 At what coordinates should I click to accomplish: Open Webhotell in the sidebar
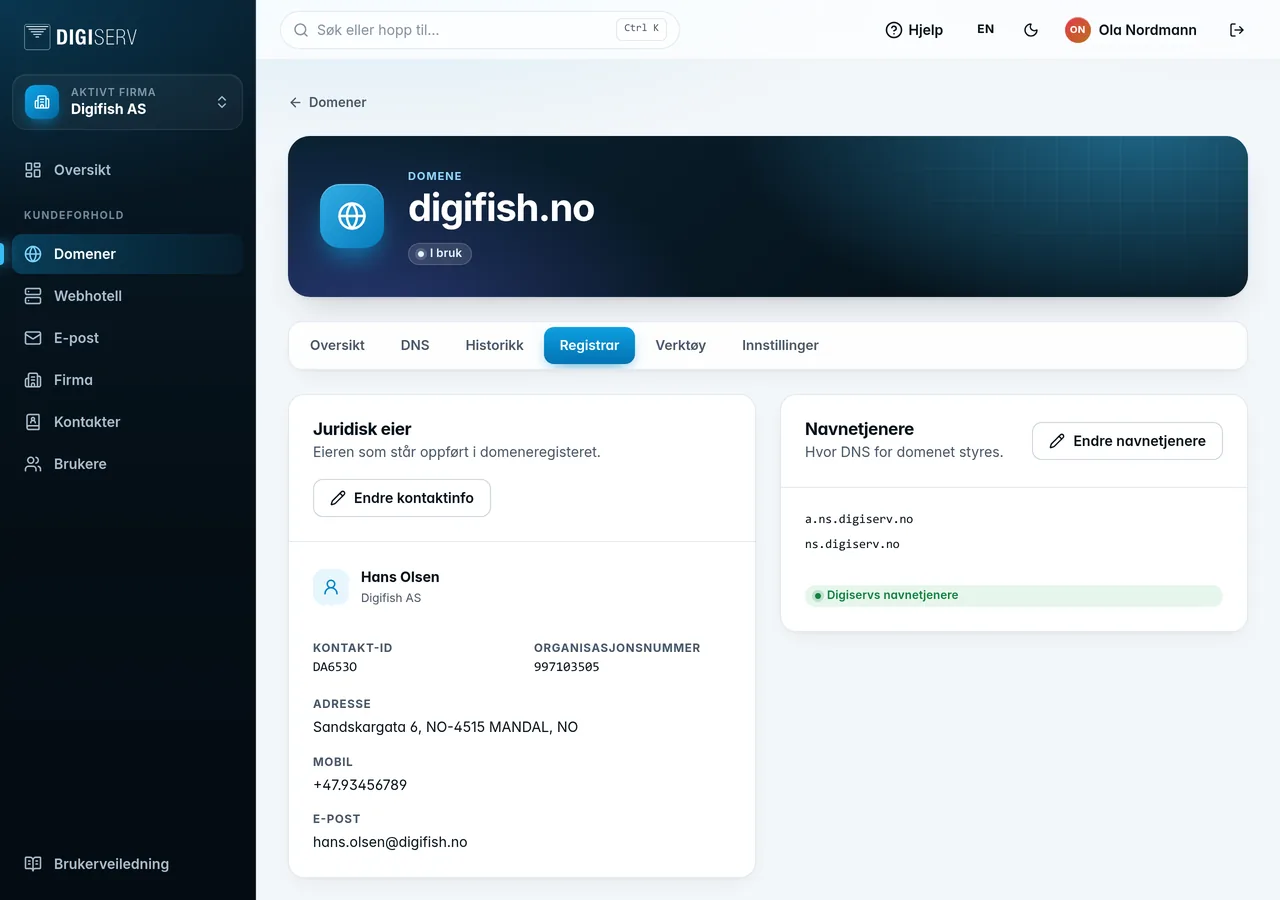click(x=127, y=296)
